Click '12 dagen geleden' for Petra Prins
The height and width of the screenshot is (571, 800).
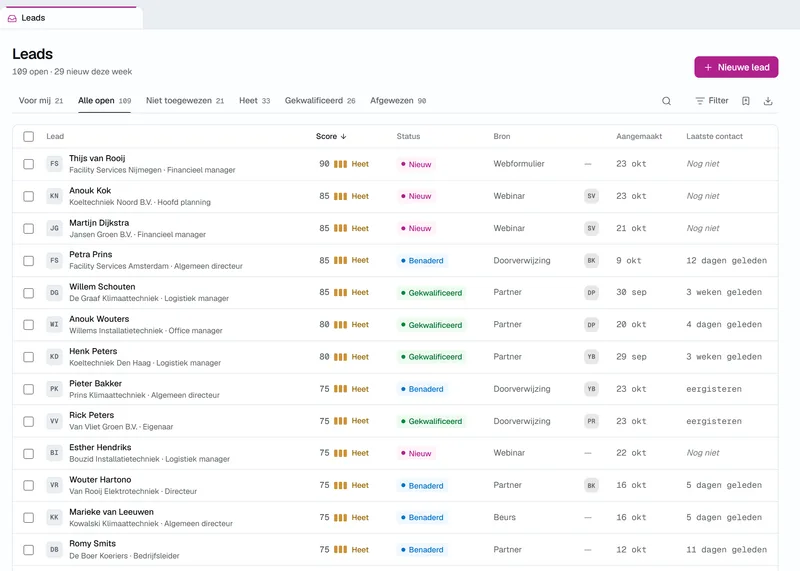[727, 260]
